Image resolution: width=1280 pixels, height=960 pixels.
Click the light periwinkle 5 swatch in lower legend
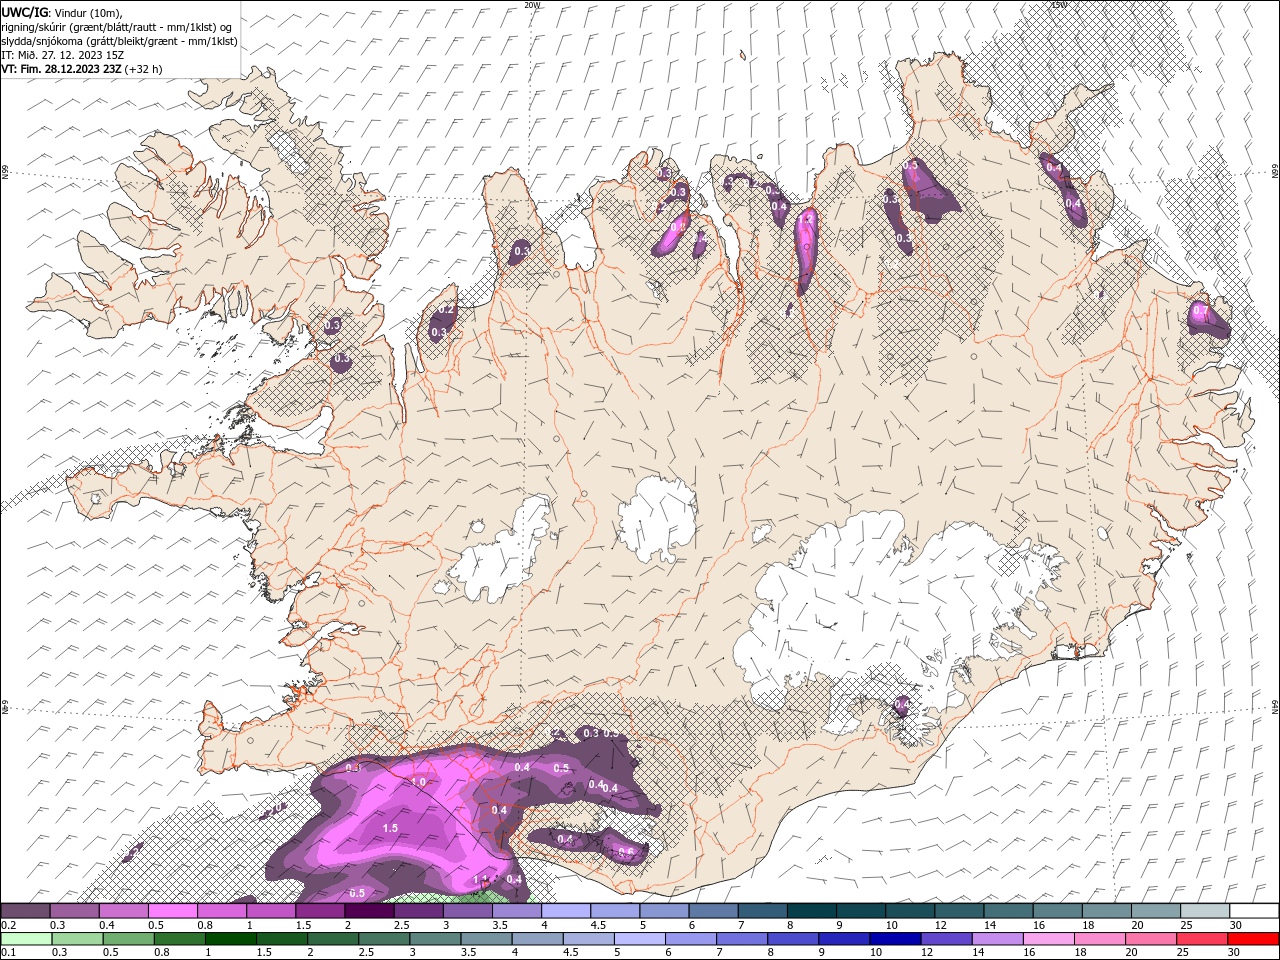pyautogui.click(x=639, y=939)
